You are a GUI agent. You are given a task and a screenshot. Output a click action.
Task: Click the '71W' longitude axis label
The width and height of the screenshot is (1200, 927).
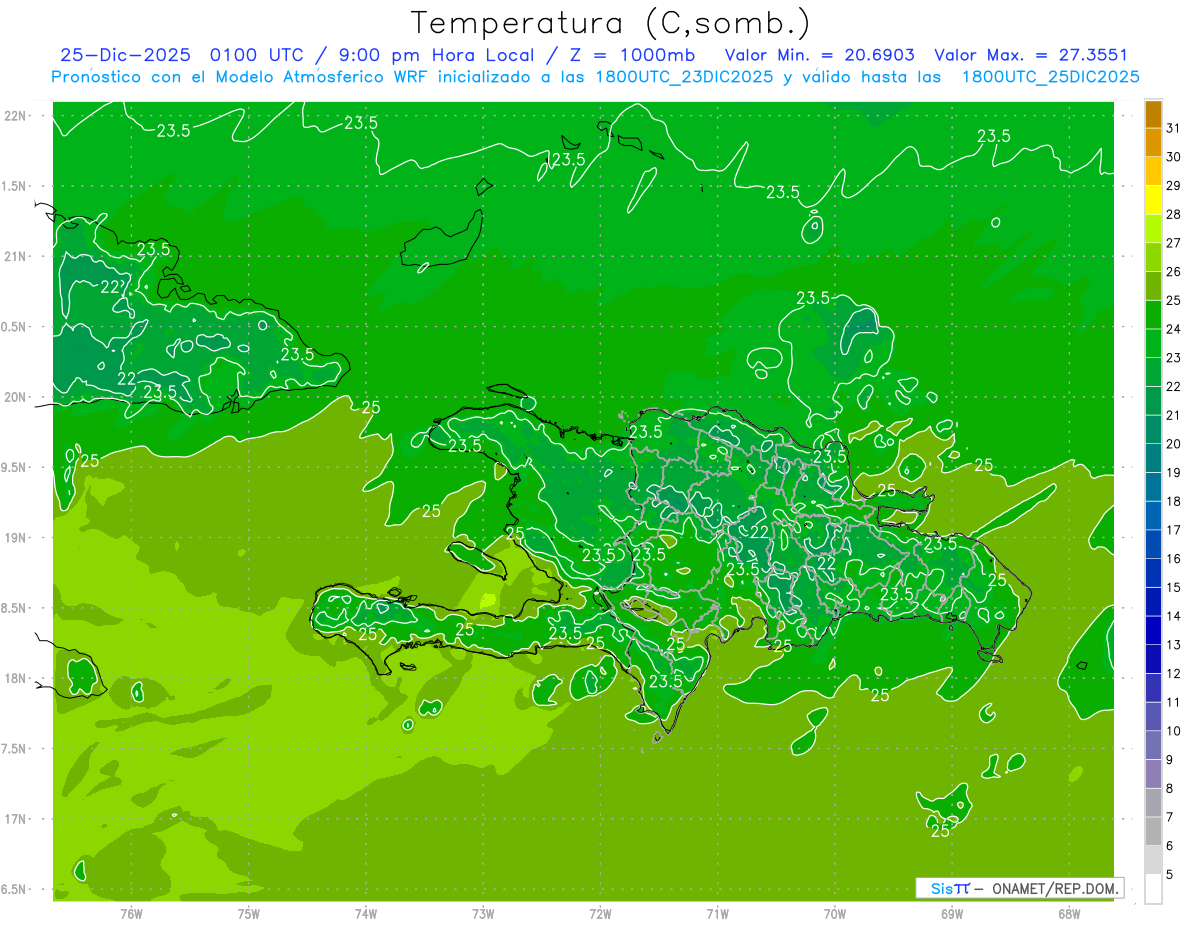(717, 914)
